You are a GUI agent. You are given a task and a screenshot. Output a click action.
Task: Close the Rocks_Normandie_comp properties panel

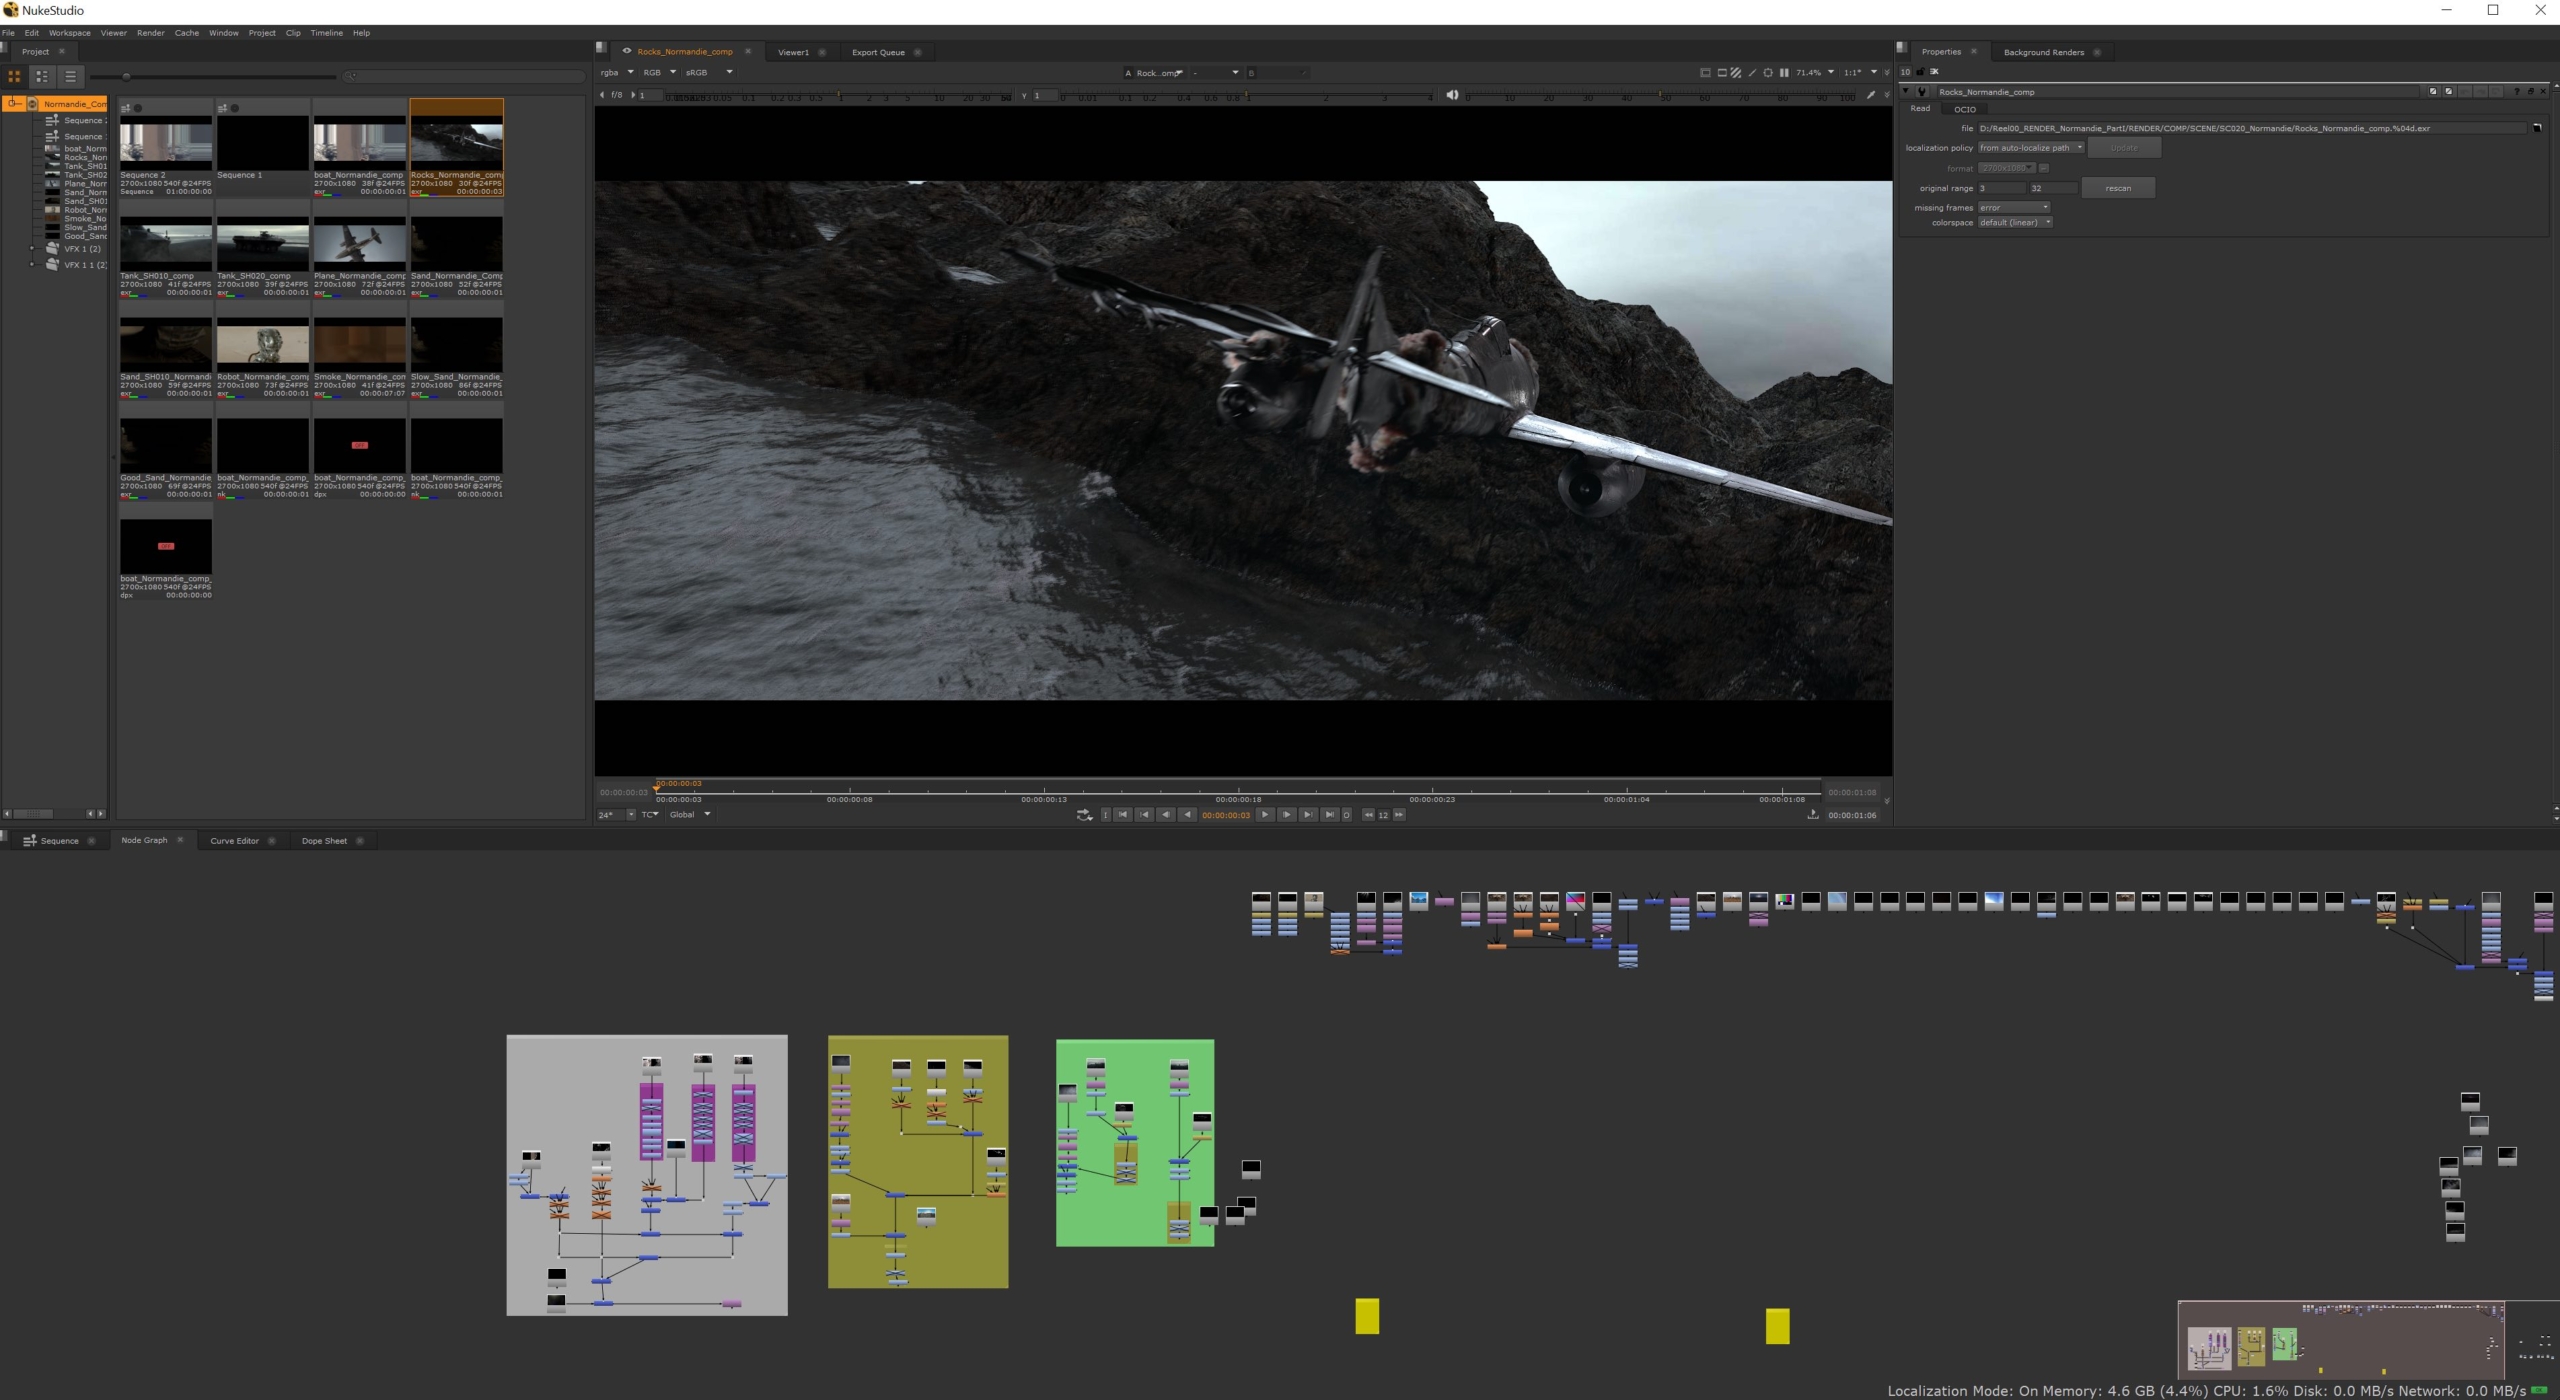(2543, 91)
